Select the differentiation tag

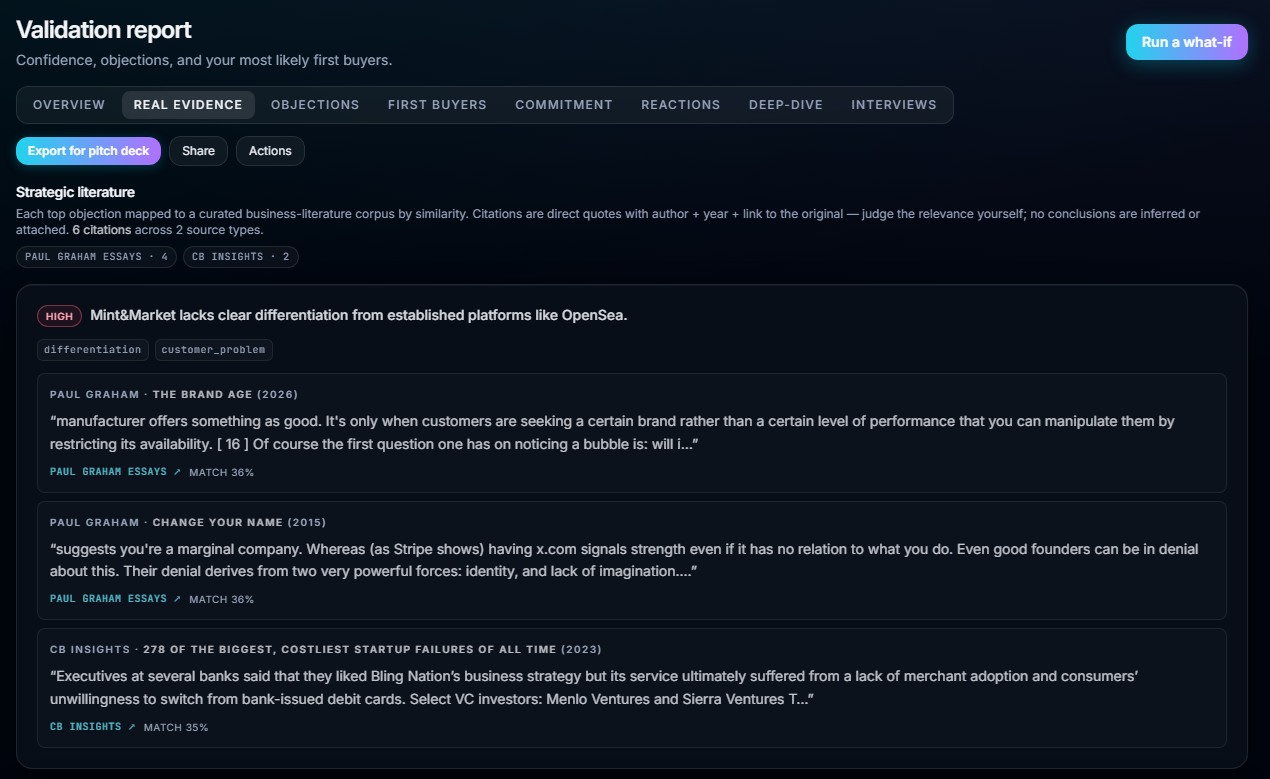(93, 350)
